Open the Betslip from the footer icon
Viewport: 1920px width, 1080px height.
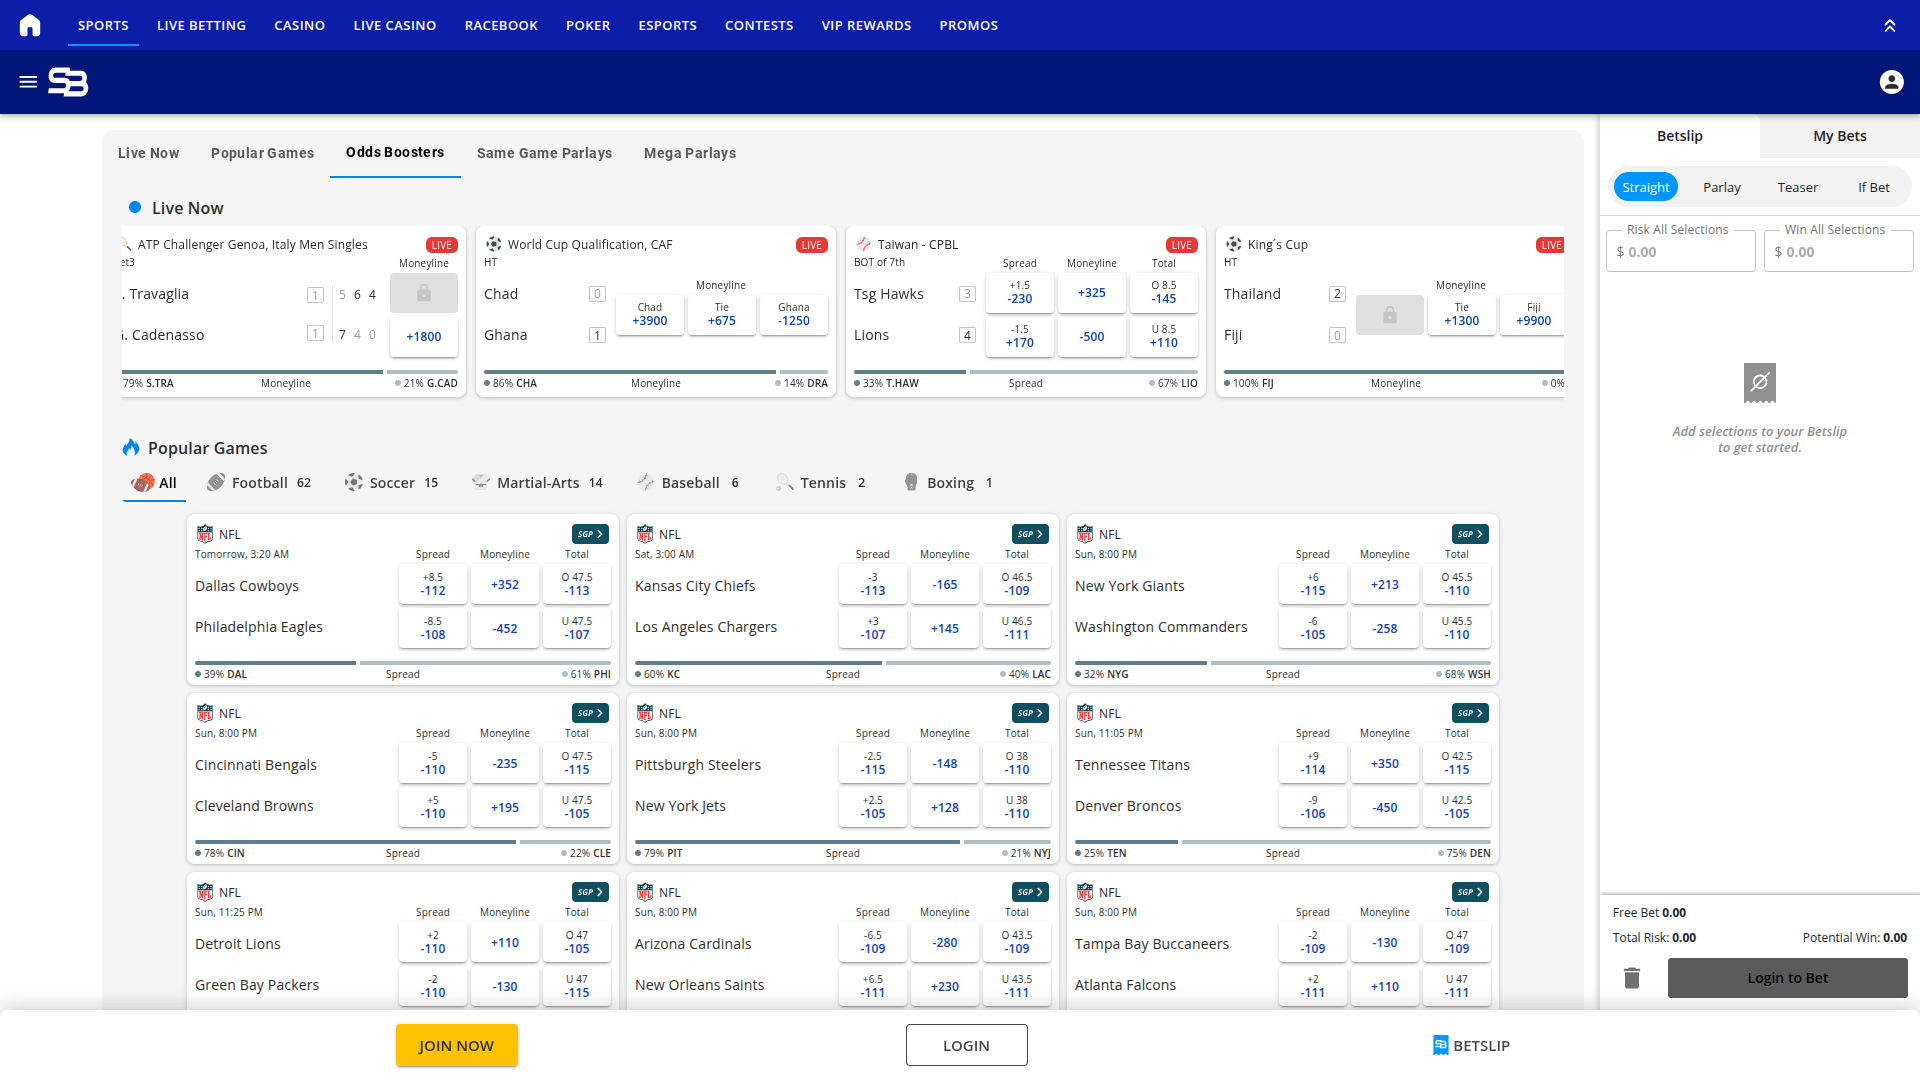click(x=1470, y=1045)
